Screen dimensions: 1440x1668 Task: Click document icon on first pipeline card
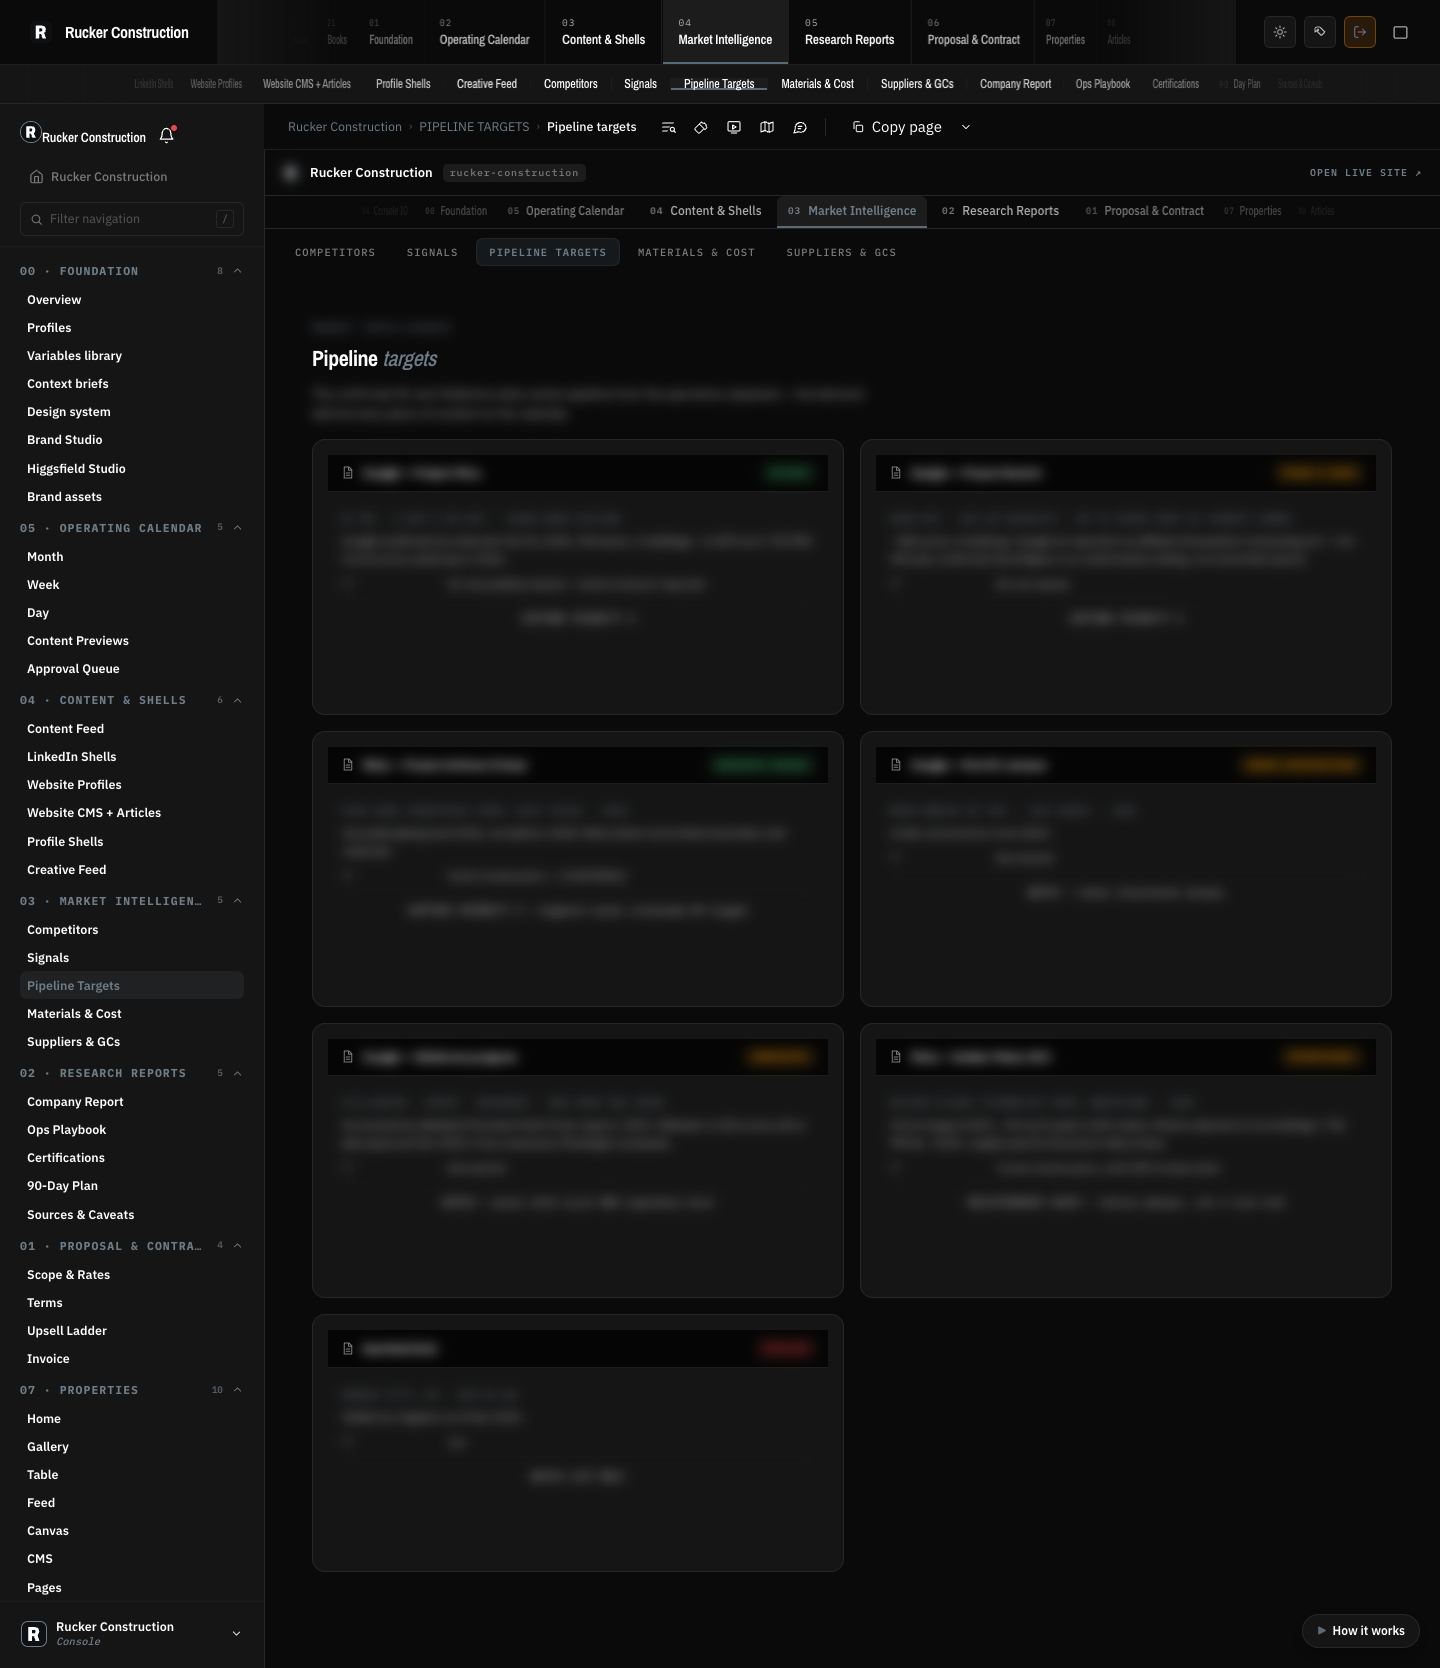348,473
